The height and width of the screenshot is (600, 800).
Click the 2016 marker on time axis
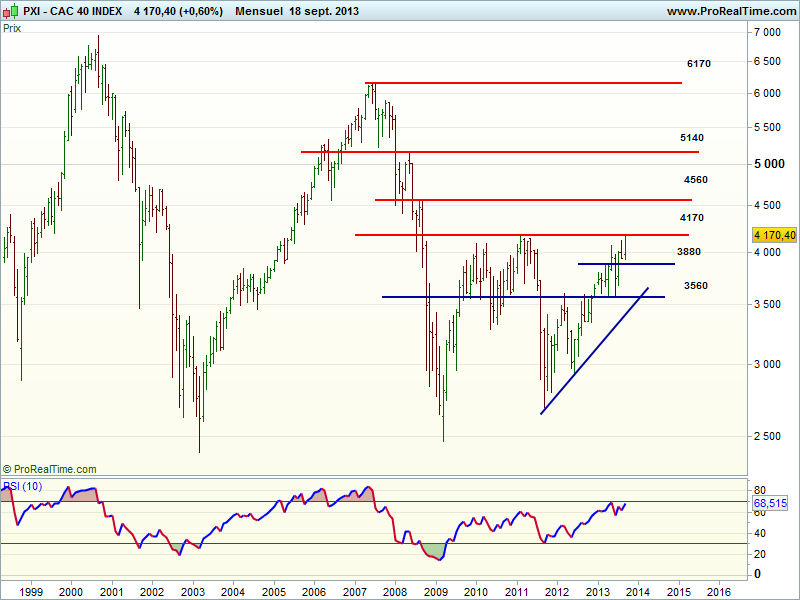[x=718, y=590]
